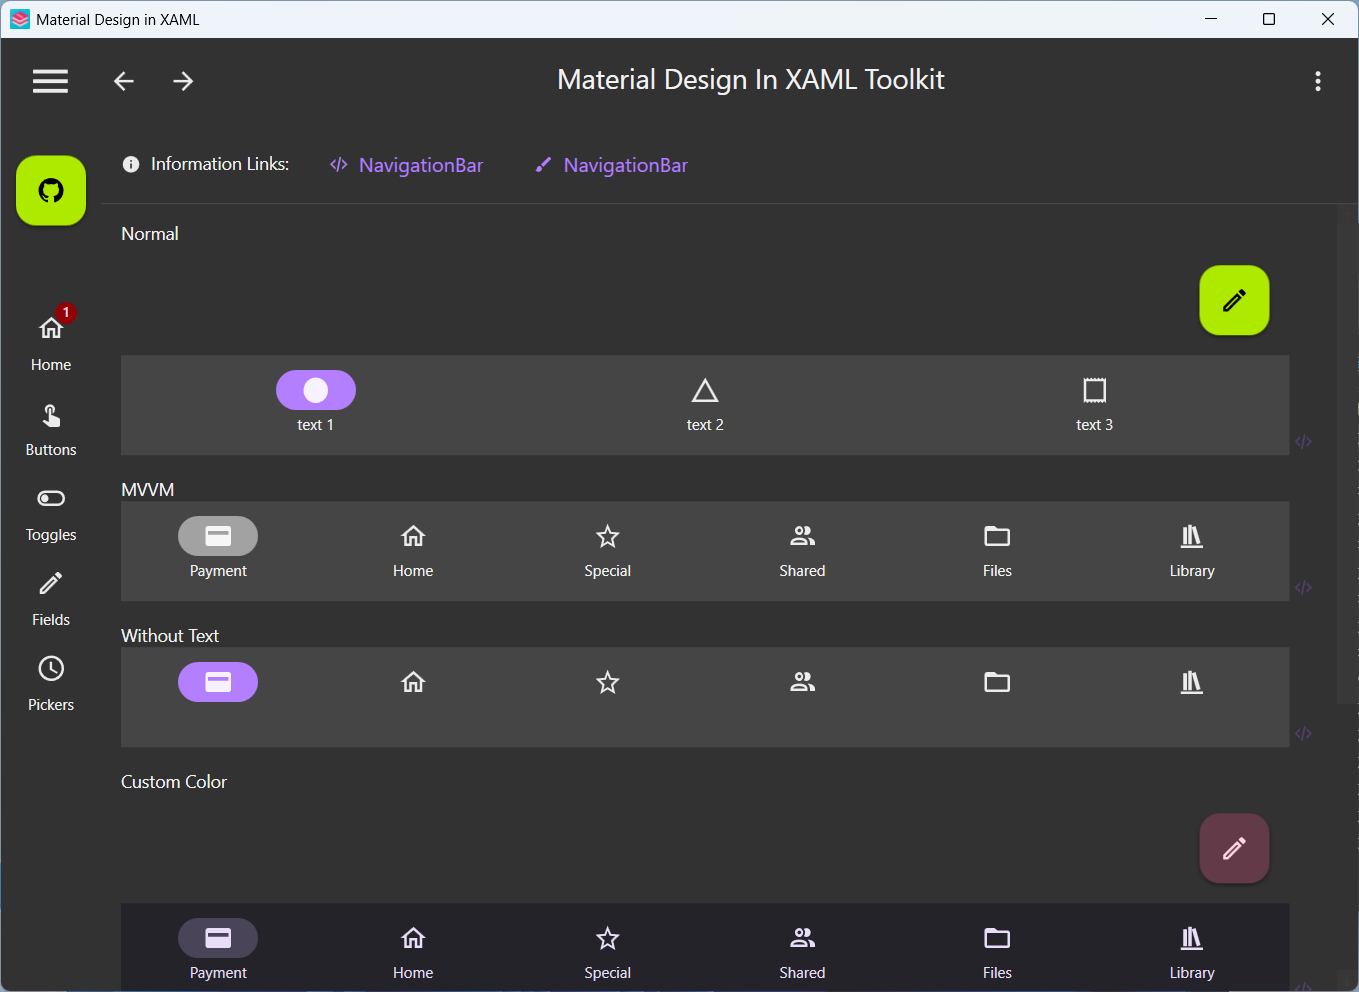Image resolution: width=1359 pixels, height=992 pixels.
Task: Click the green GitHub button
Action: [51, 190]
